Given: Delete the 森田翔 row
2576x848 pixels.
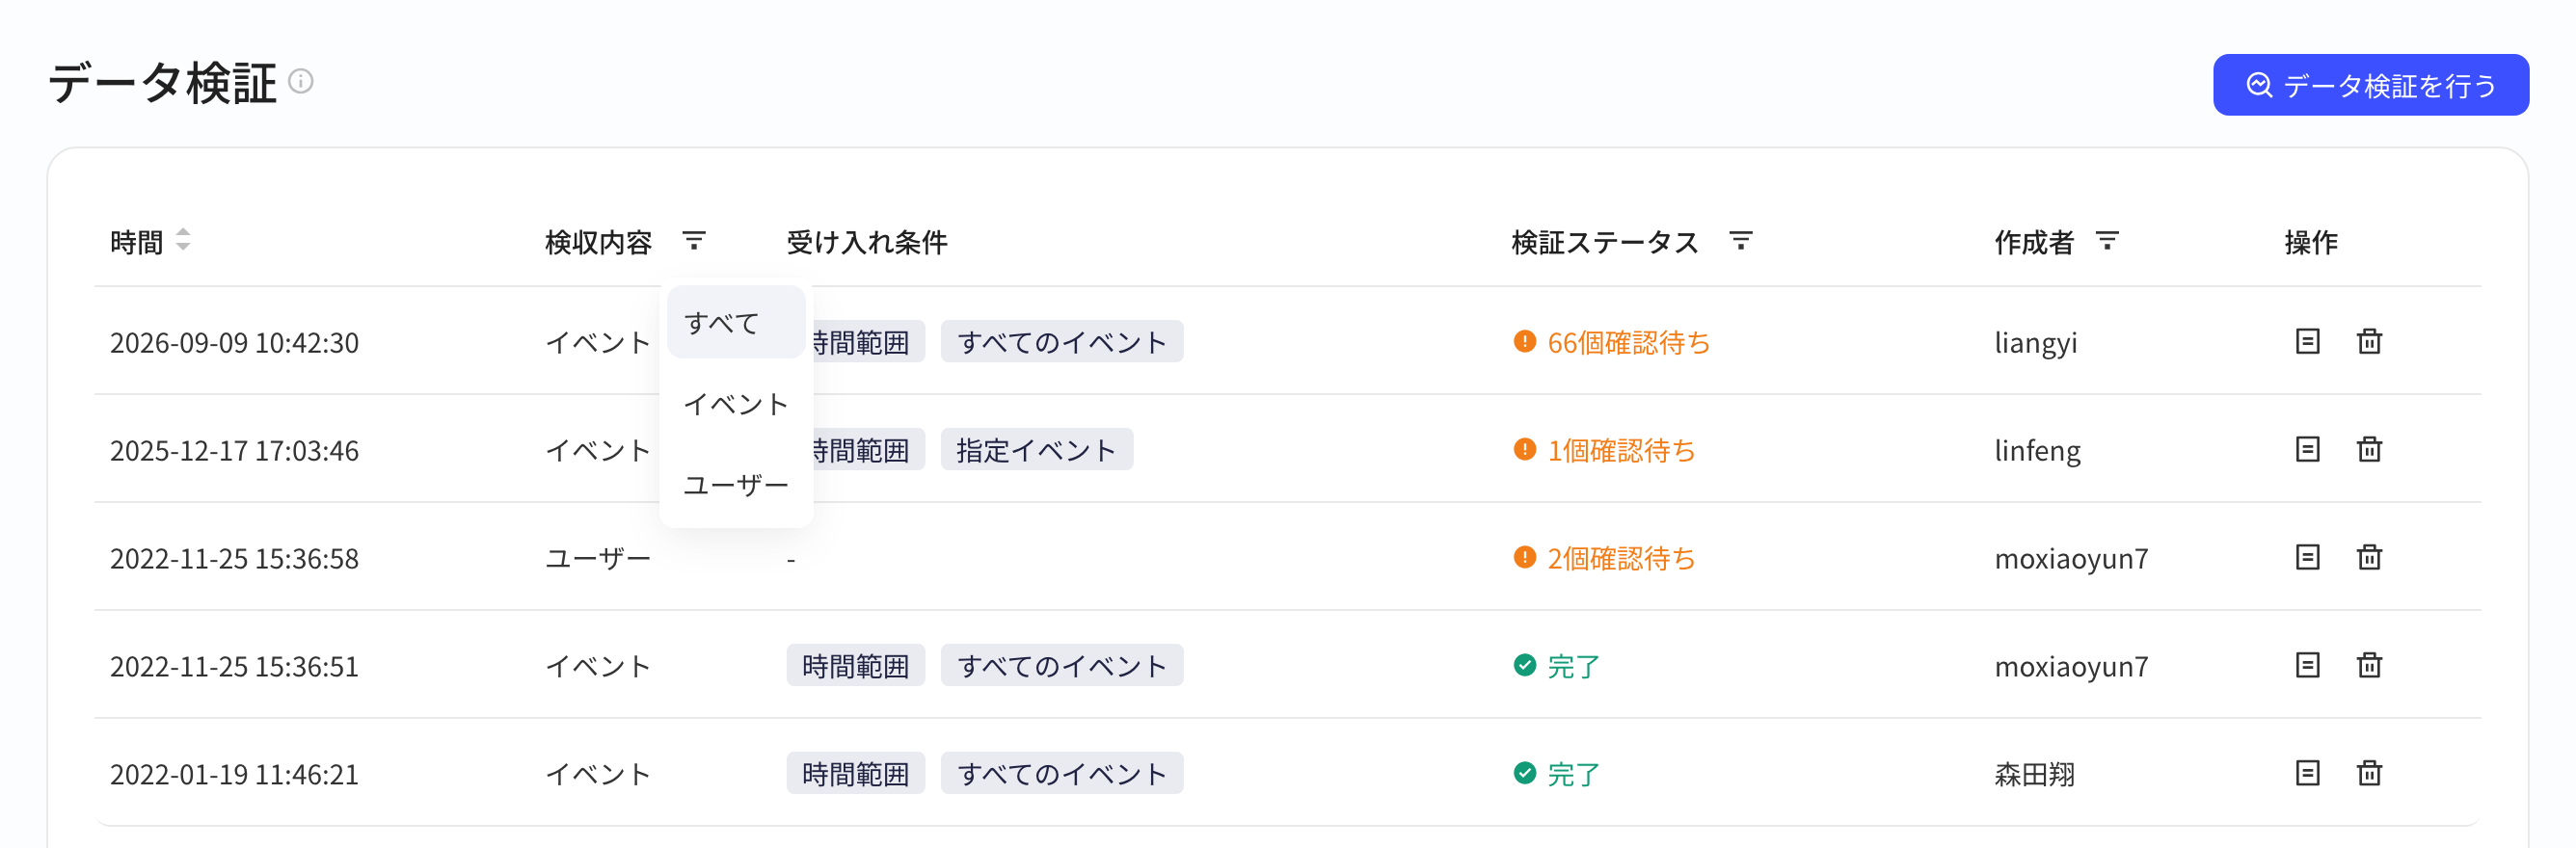Looking at the screenshot, I should pos(2369,774).
